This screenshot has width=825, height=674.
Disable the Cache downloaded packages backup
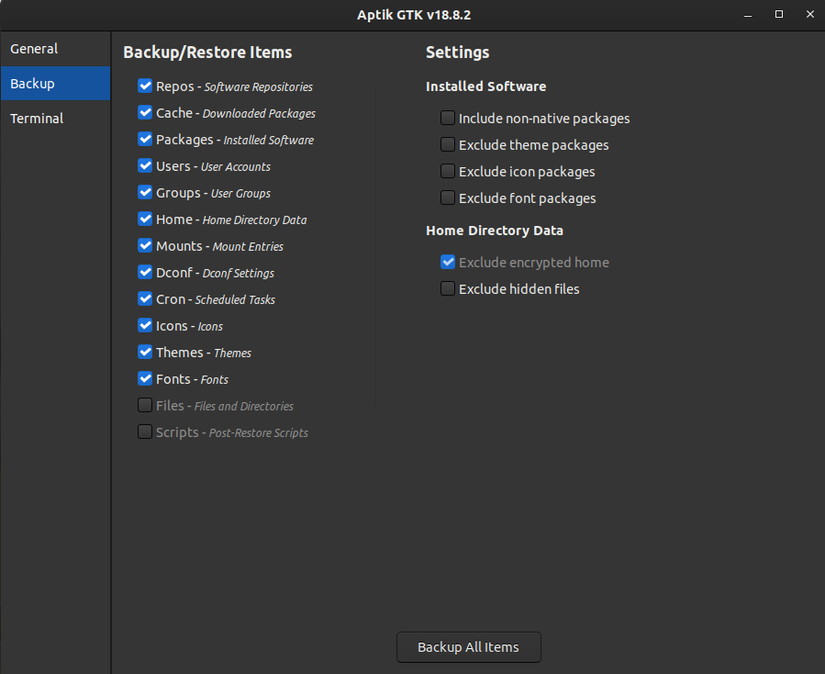click(145, 113)
